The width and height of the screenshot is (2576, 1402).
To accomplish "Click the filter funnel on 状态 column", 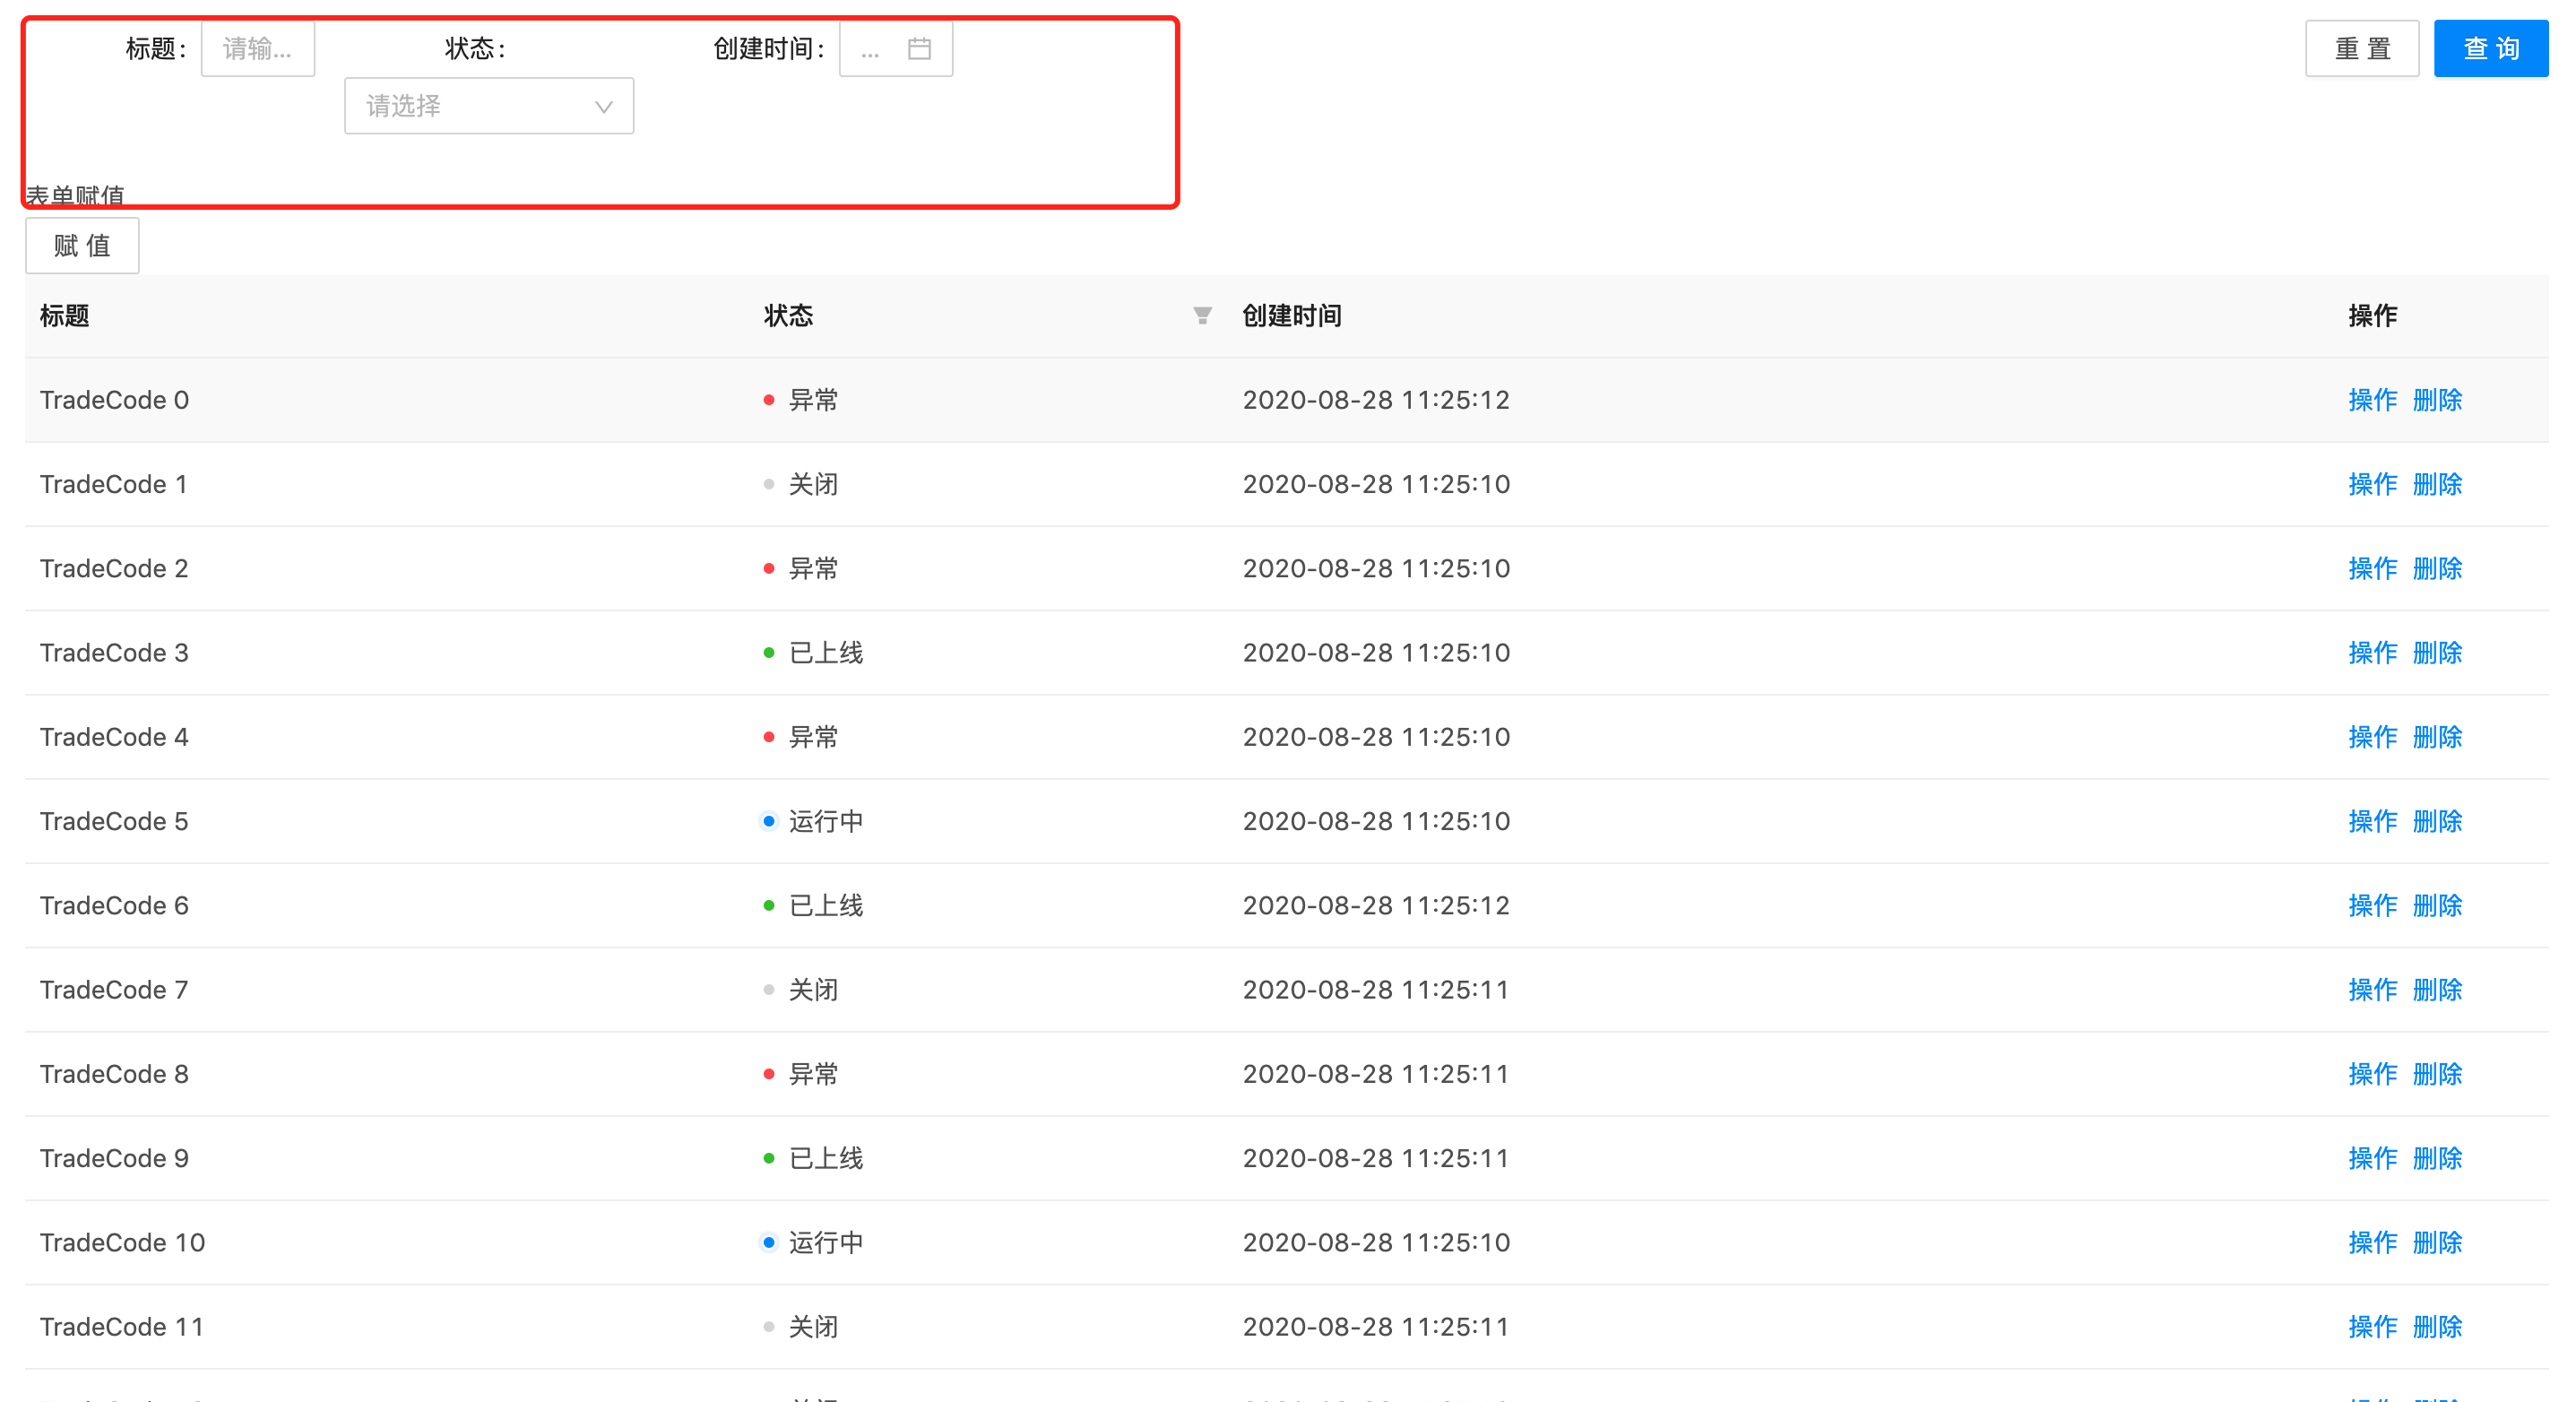I will [x=1201, y=314].
